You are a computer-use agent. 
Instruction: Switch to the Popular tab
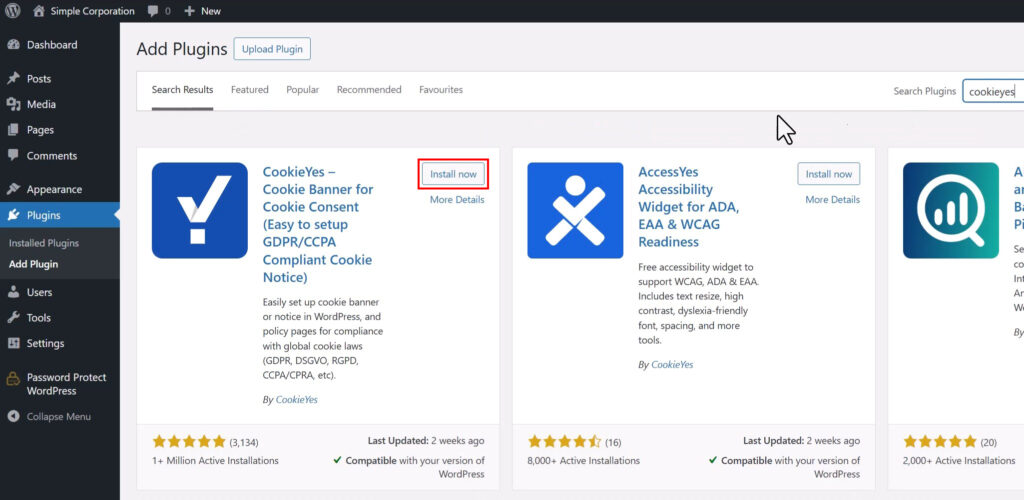tap(302, 90)
